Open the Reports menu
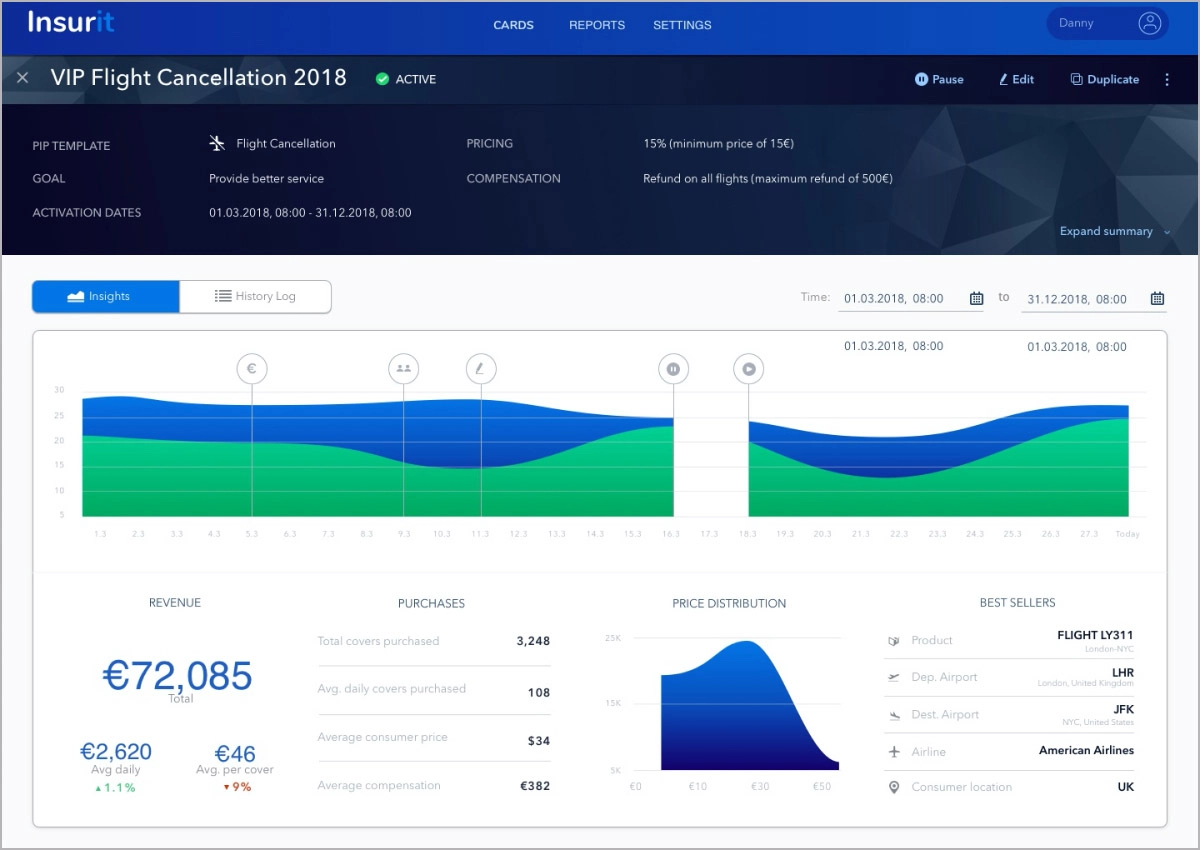 pos(597,25)
